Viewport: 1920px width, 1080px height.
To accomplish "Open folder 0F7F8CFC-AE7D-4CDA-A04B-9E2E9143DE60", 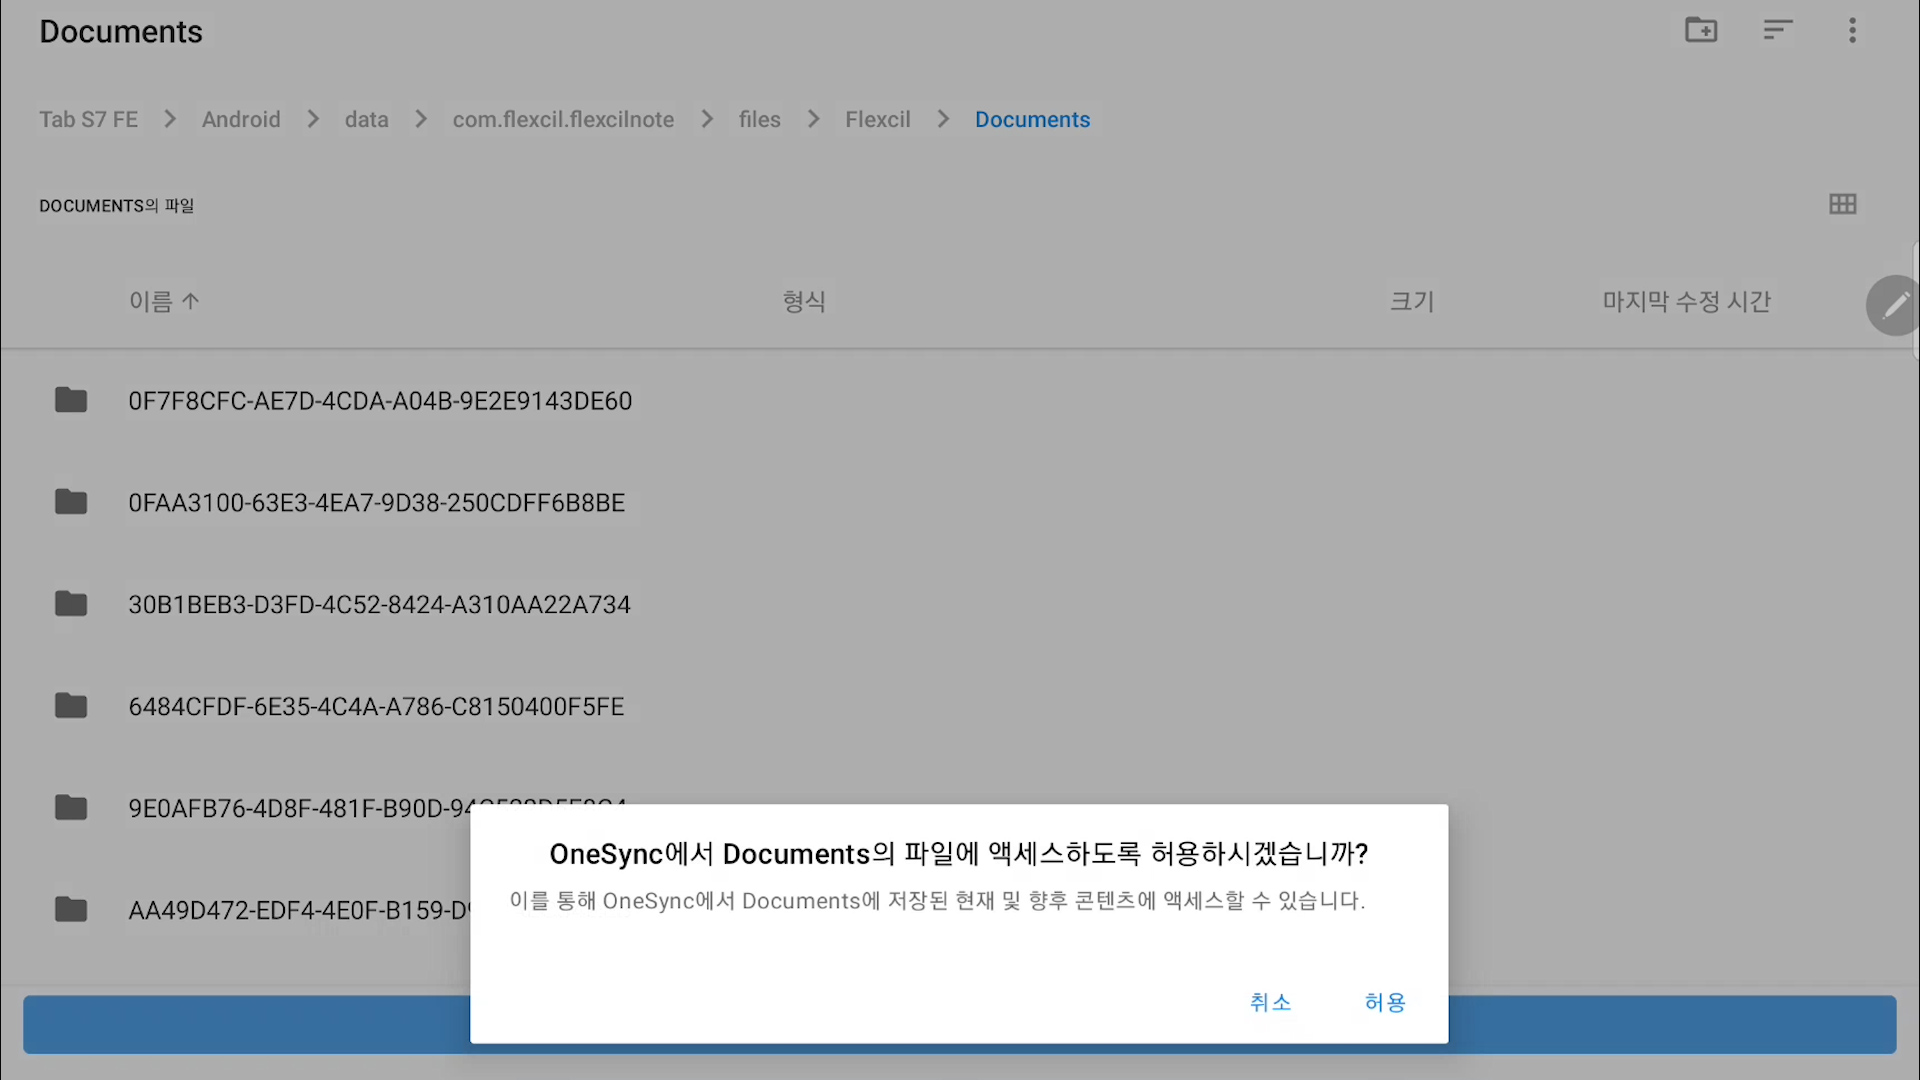I will pyautogui.click(x=379, y=401).
